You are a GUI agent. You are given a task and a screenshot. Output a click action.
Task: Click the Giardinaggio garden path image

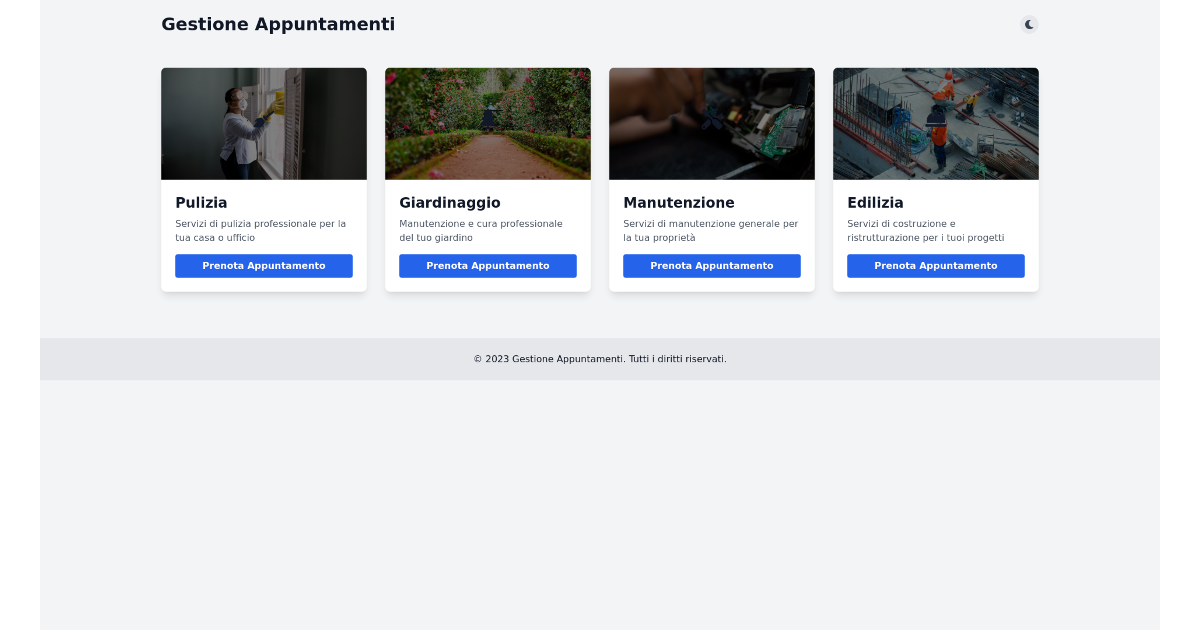tap(487, 123)
